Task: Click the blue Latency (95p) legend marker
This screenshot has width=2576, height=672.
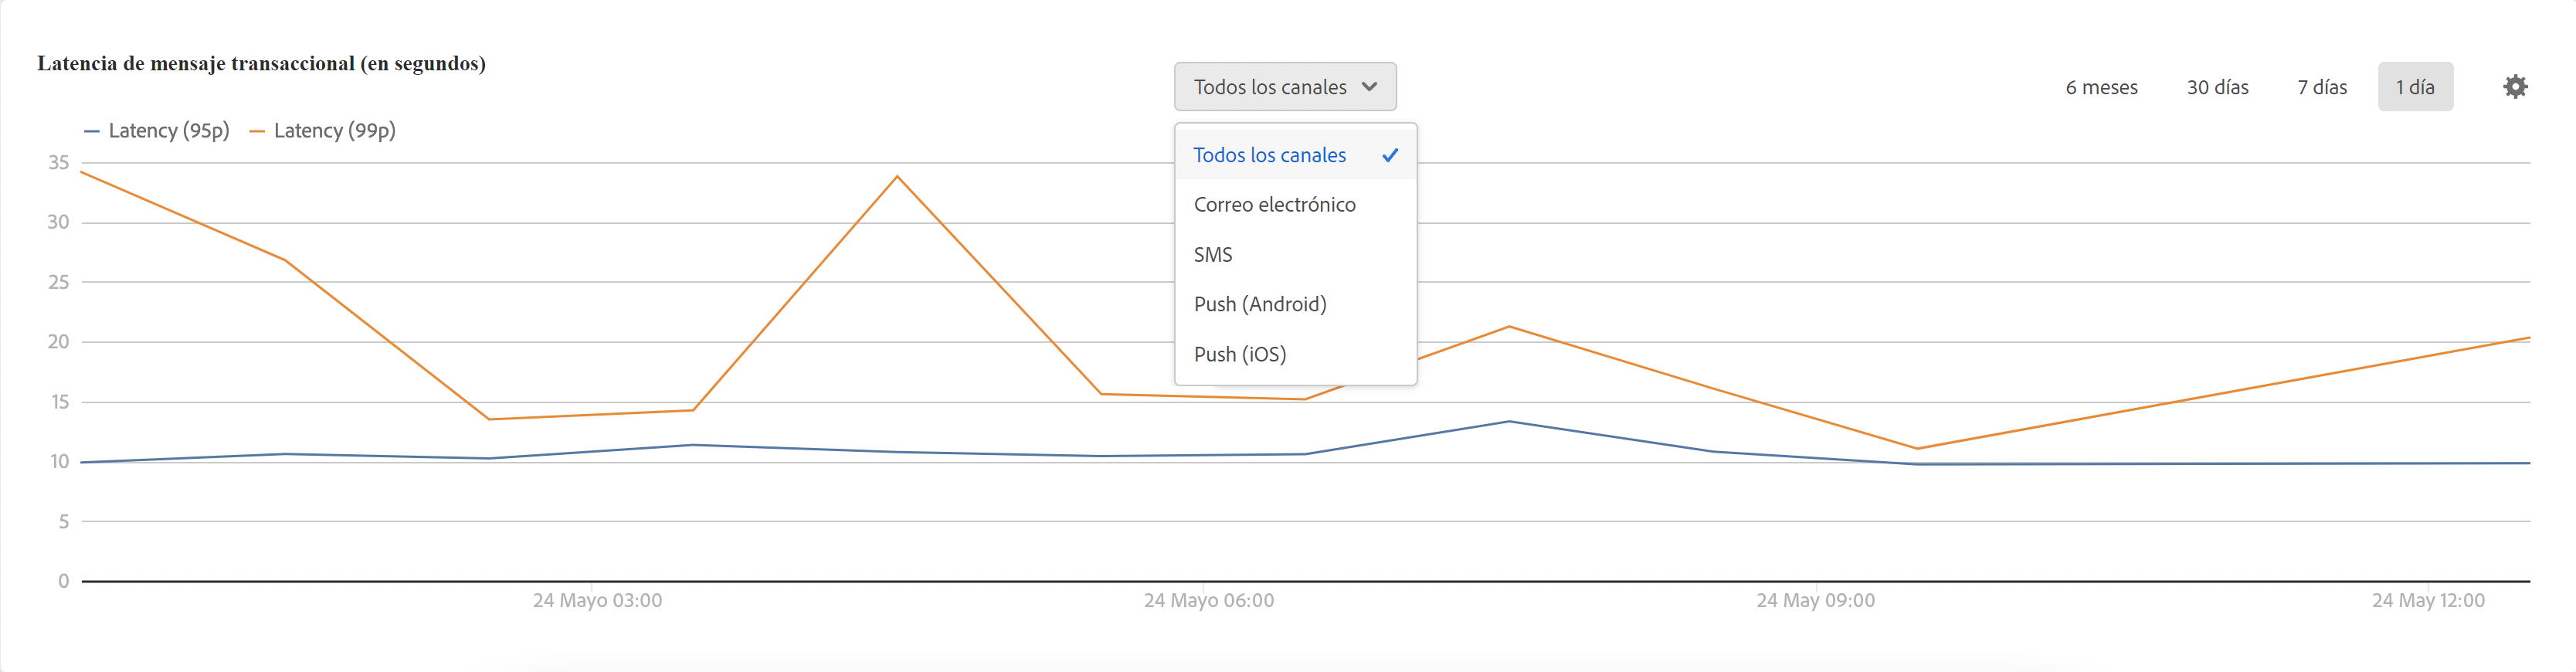Action: pyautogui.click(x=92, y=131)
